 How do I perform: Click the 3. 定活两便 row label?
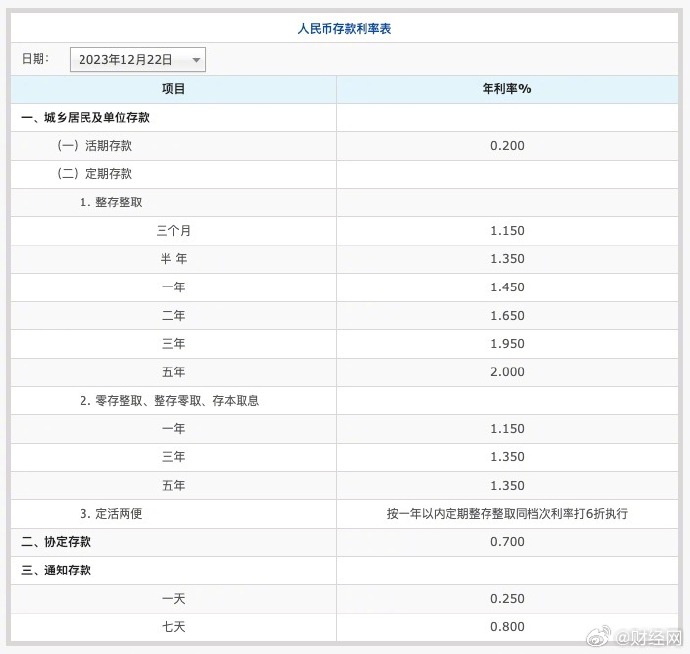pos(111,514)
